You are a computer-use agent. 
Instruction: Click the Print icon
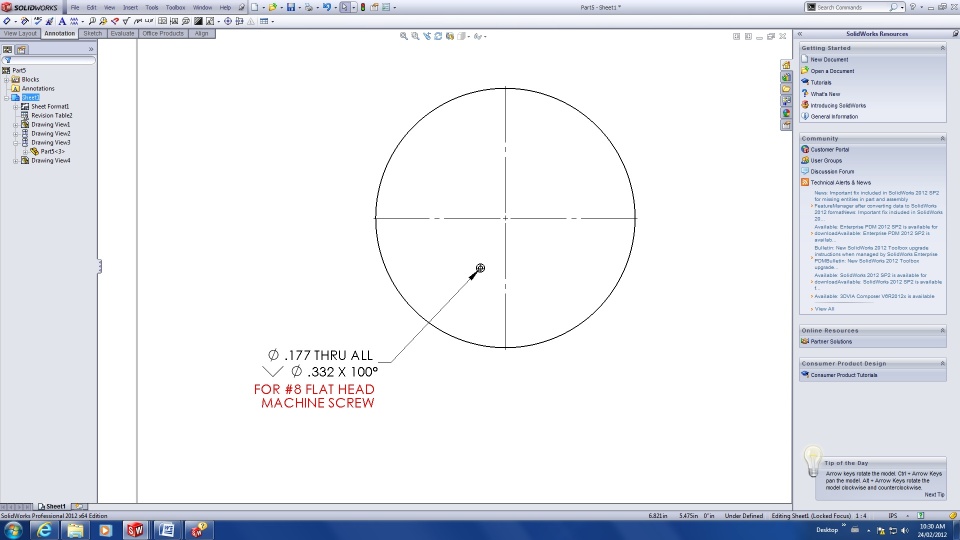click(x=309, y=7)
